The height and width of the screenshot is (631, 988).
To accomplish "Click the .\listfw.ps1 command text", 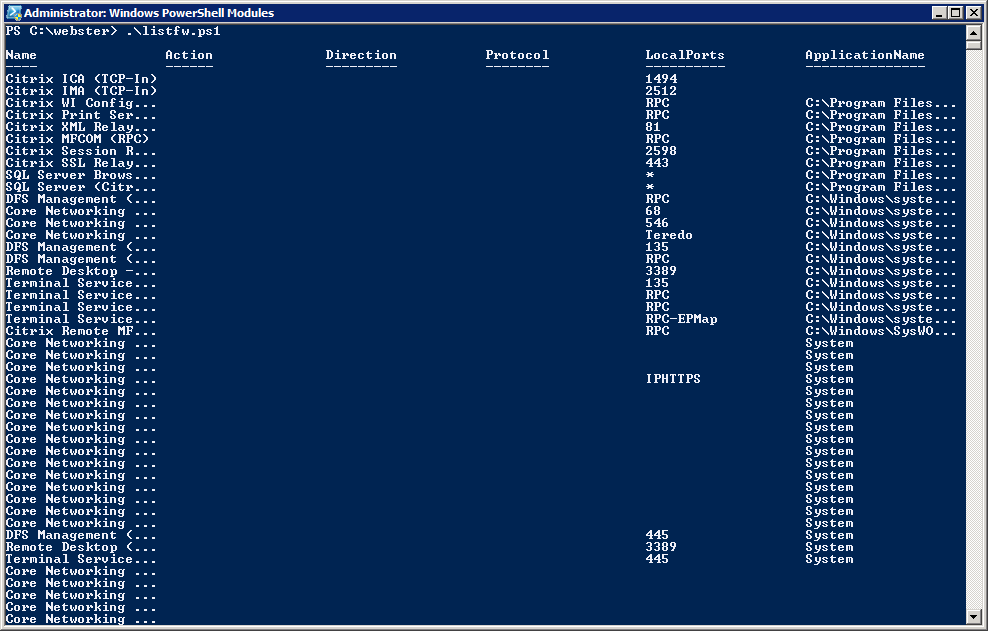I will [x=173, y=31].
